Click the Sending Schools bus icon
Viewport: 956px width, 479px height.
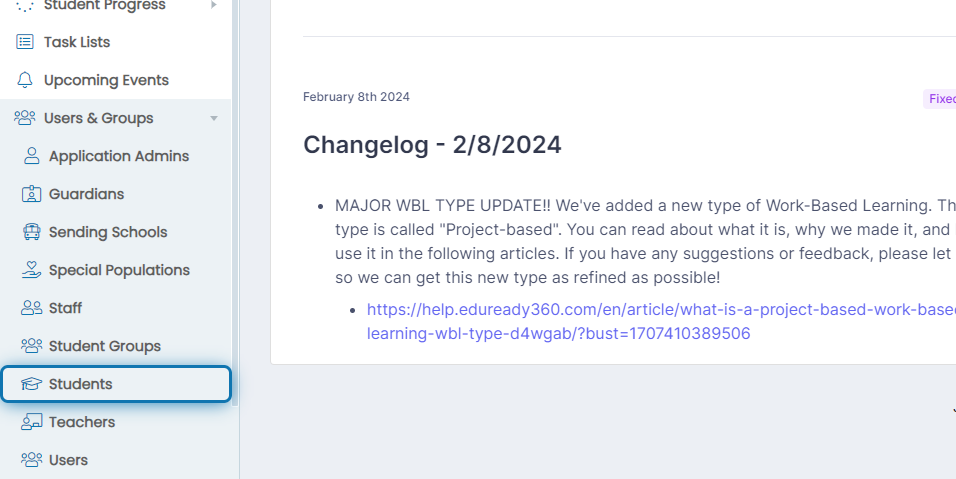32,232
